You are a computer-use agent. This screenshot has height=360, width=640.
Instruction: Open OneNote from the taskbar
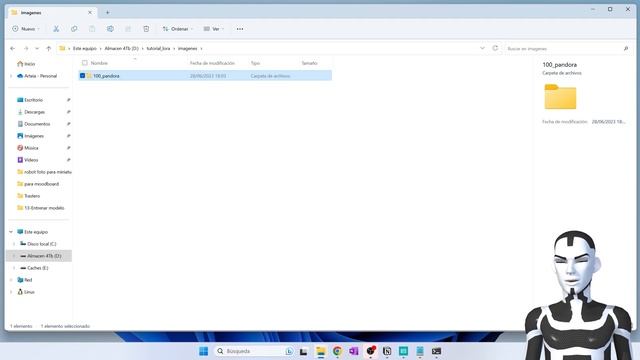tap(353, 351)
